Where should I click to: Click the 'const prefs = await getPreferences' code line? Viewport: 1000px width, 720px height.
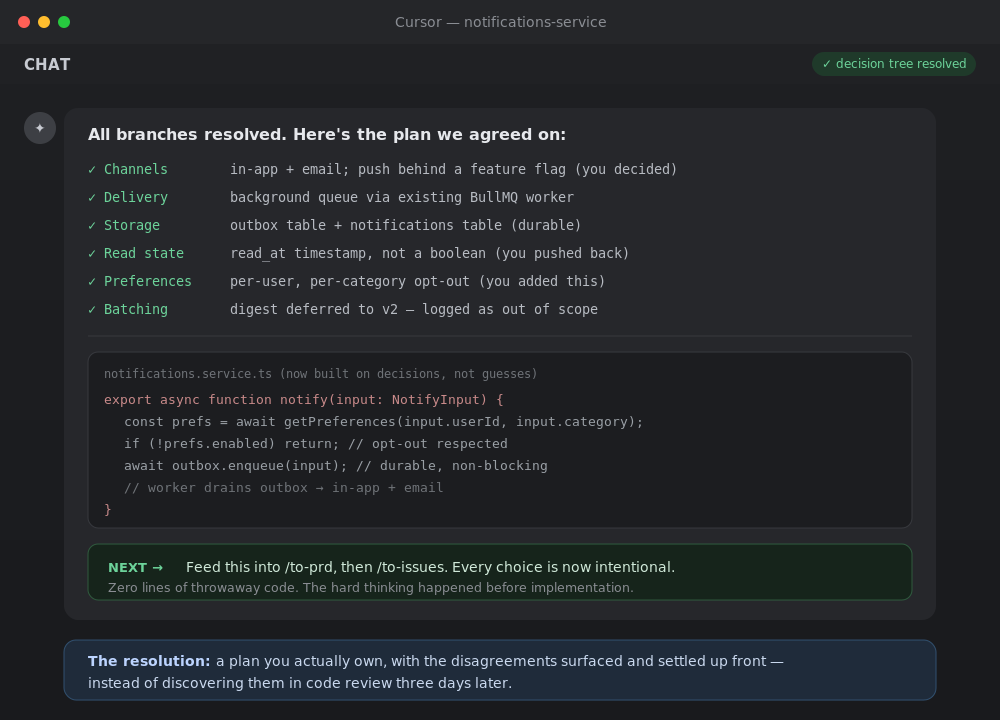click(384, 422)
